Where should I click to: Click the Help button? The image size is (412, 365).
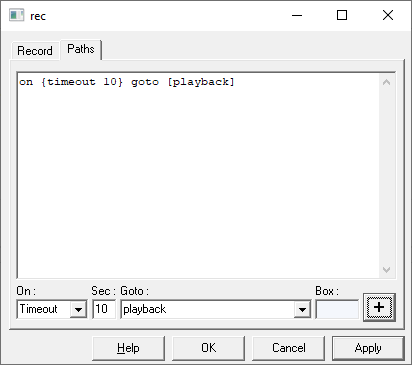pyautogui.click(x=128, y=348)
